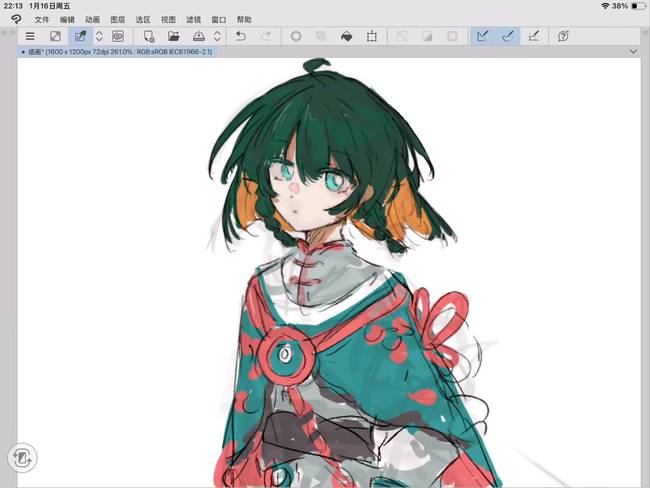
Task: Open the hamburger menu in the command bar
Action: (30, 36)
